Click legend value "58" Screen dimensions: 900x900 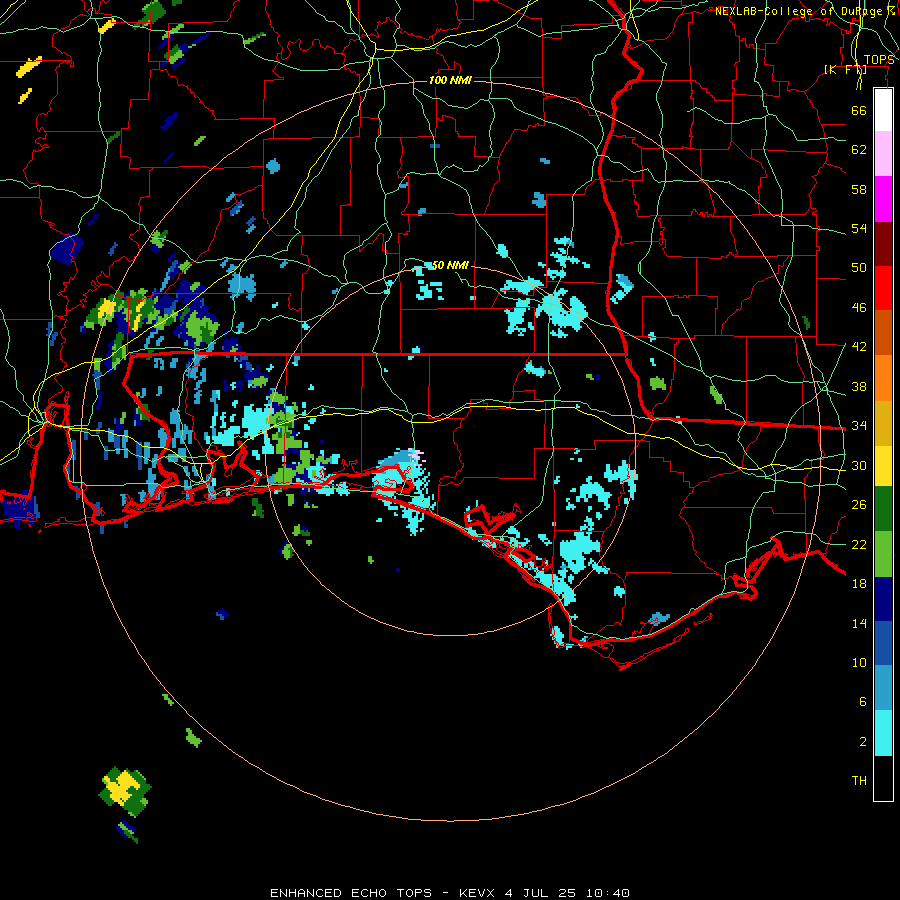coord(859,189)
